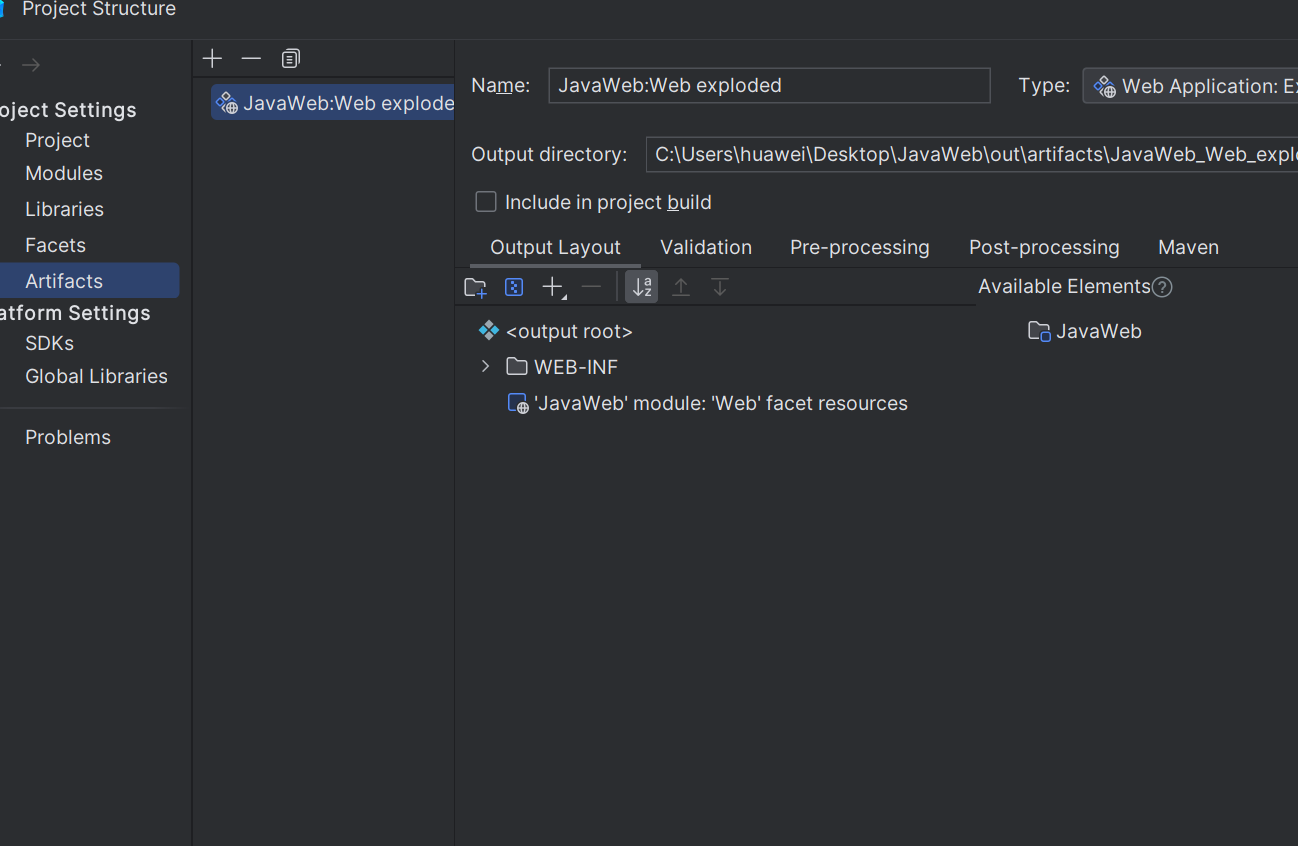The height and width of the screenshot is (846, 1298).
Task: Click the remove artifact minus icon
Action: click(x=251, y=59)
